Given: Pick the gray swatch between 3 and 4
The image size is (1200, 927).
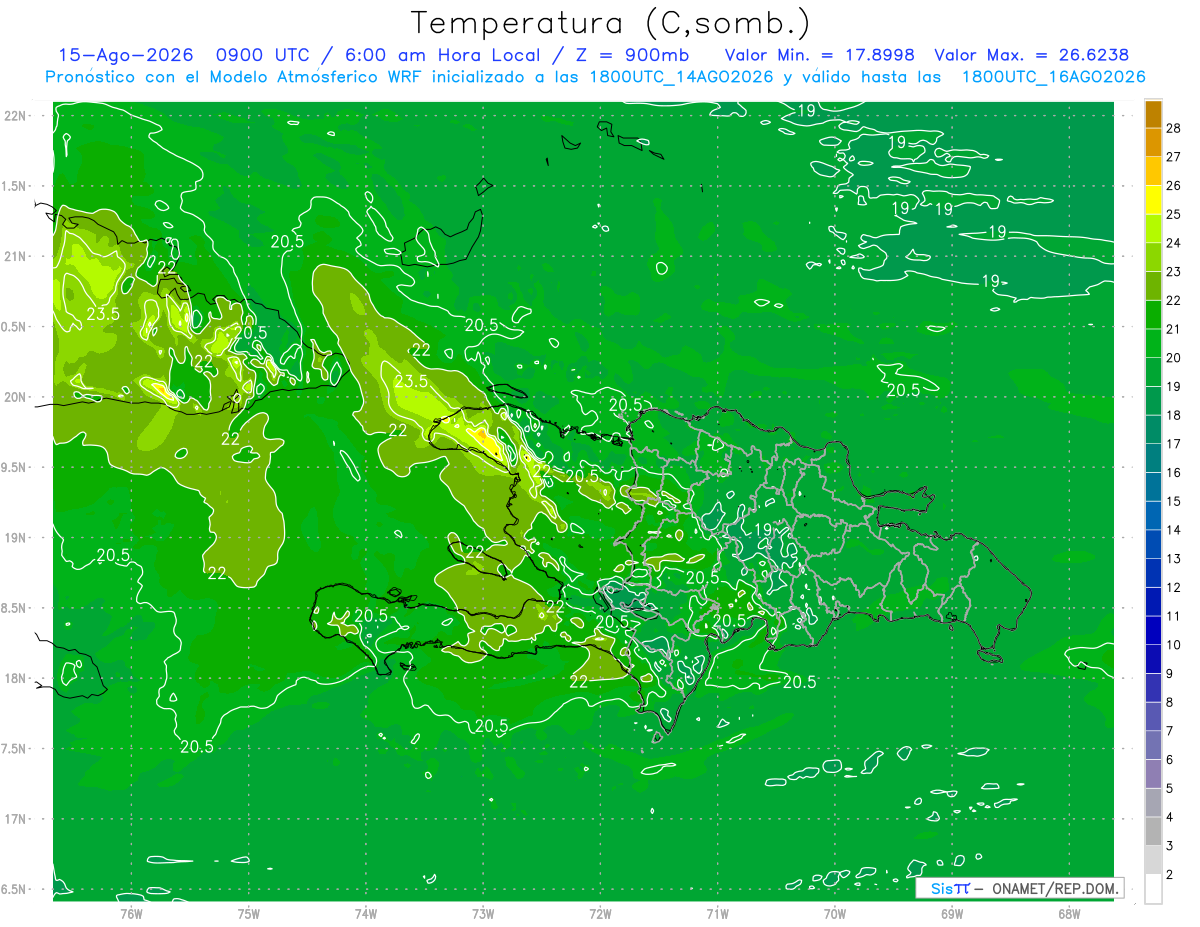Looking at the screenshot, I should coord(1153,832).
